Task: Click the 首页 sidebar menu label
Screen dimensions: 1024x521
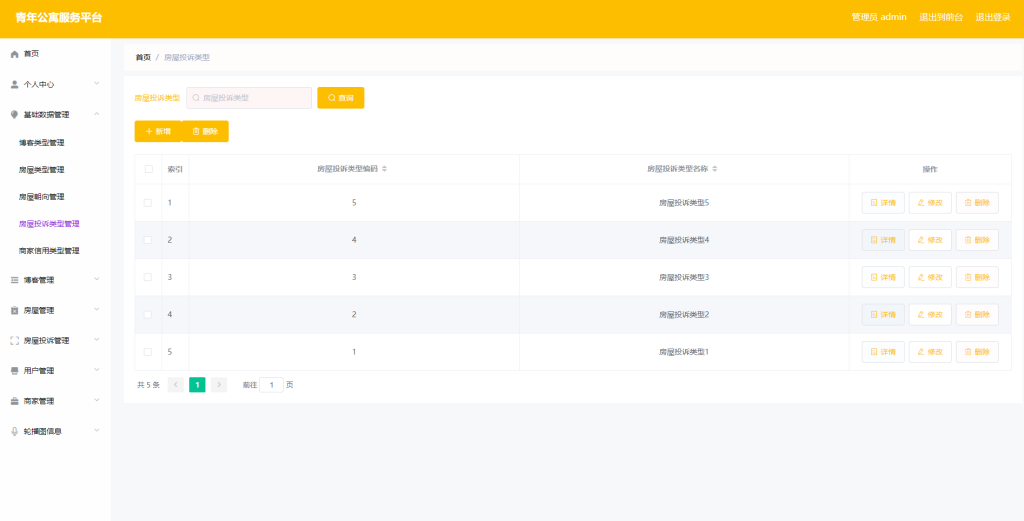Action: tap(31, 54)
